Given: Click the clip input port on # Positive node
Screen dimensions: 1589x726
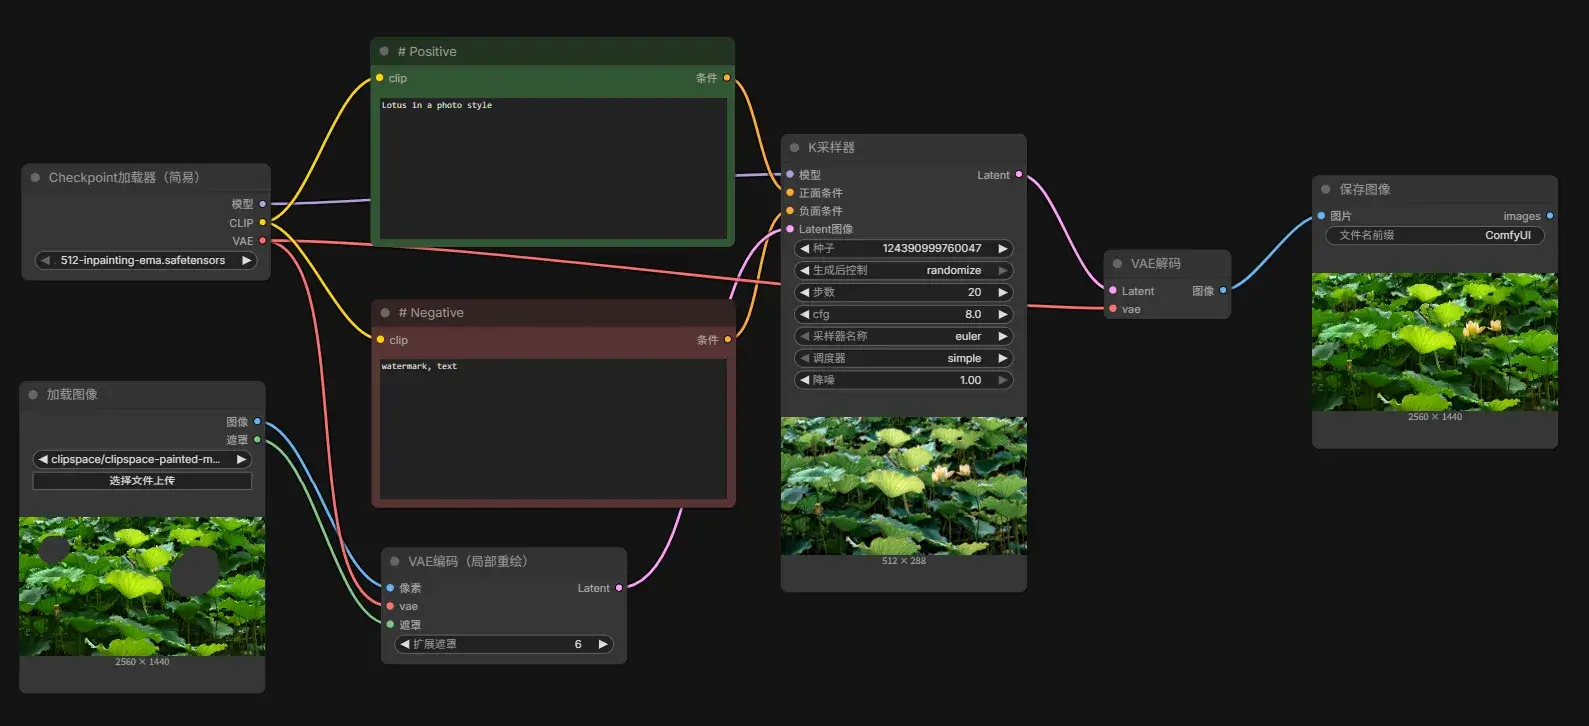Looking at the screenshot, I should pyautogui.click(x=379, y=78).
